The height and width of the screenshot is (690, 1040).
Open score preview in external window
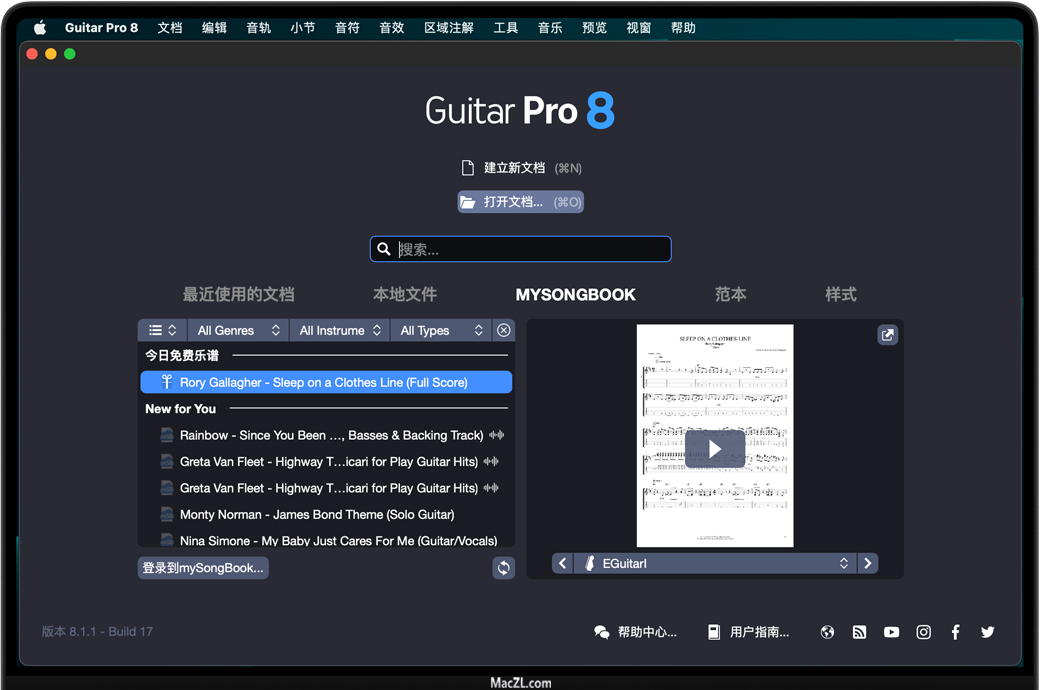(x=887, y=336)
